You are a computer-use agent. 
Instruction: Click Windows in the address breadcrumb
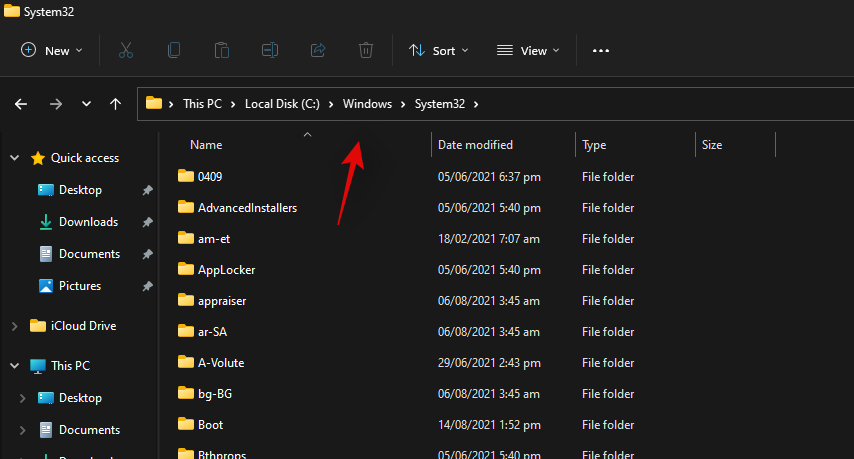pos(367,103)
